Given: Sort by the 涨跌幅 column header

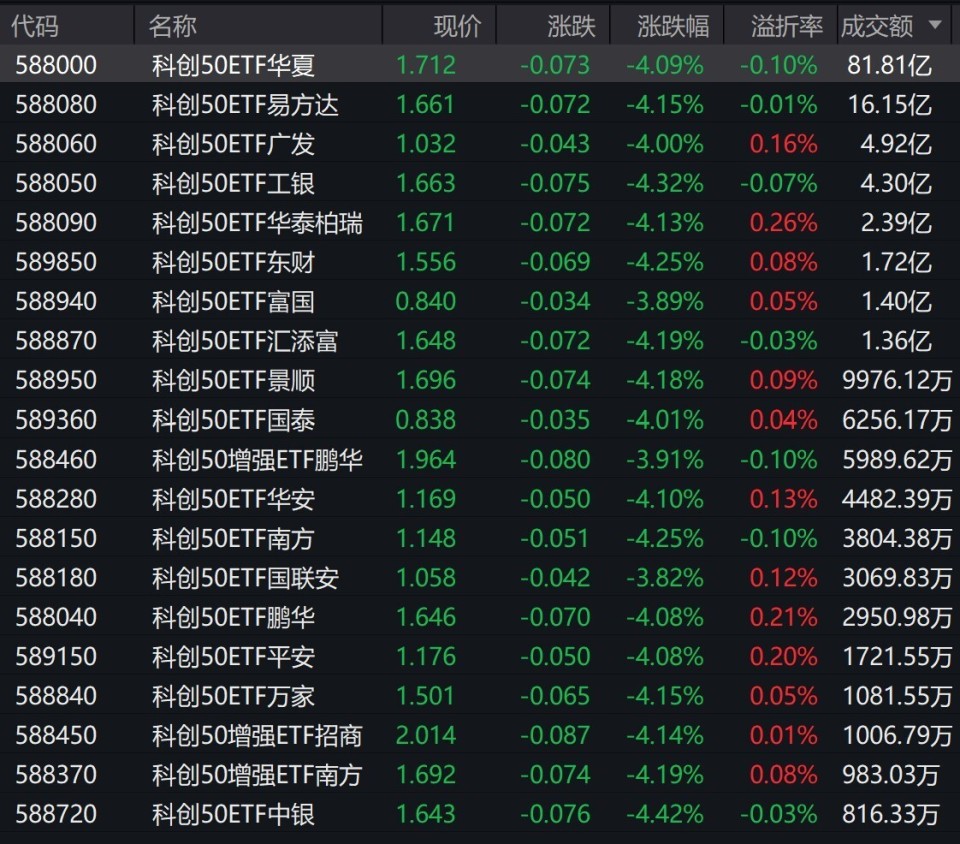Looking at the screenshot, I should (673, 26).
